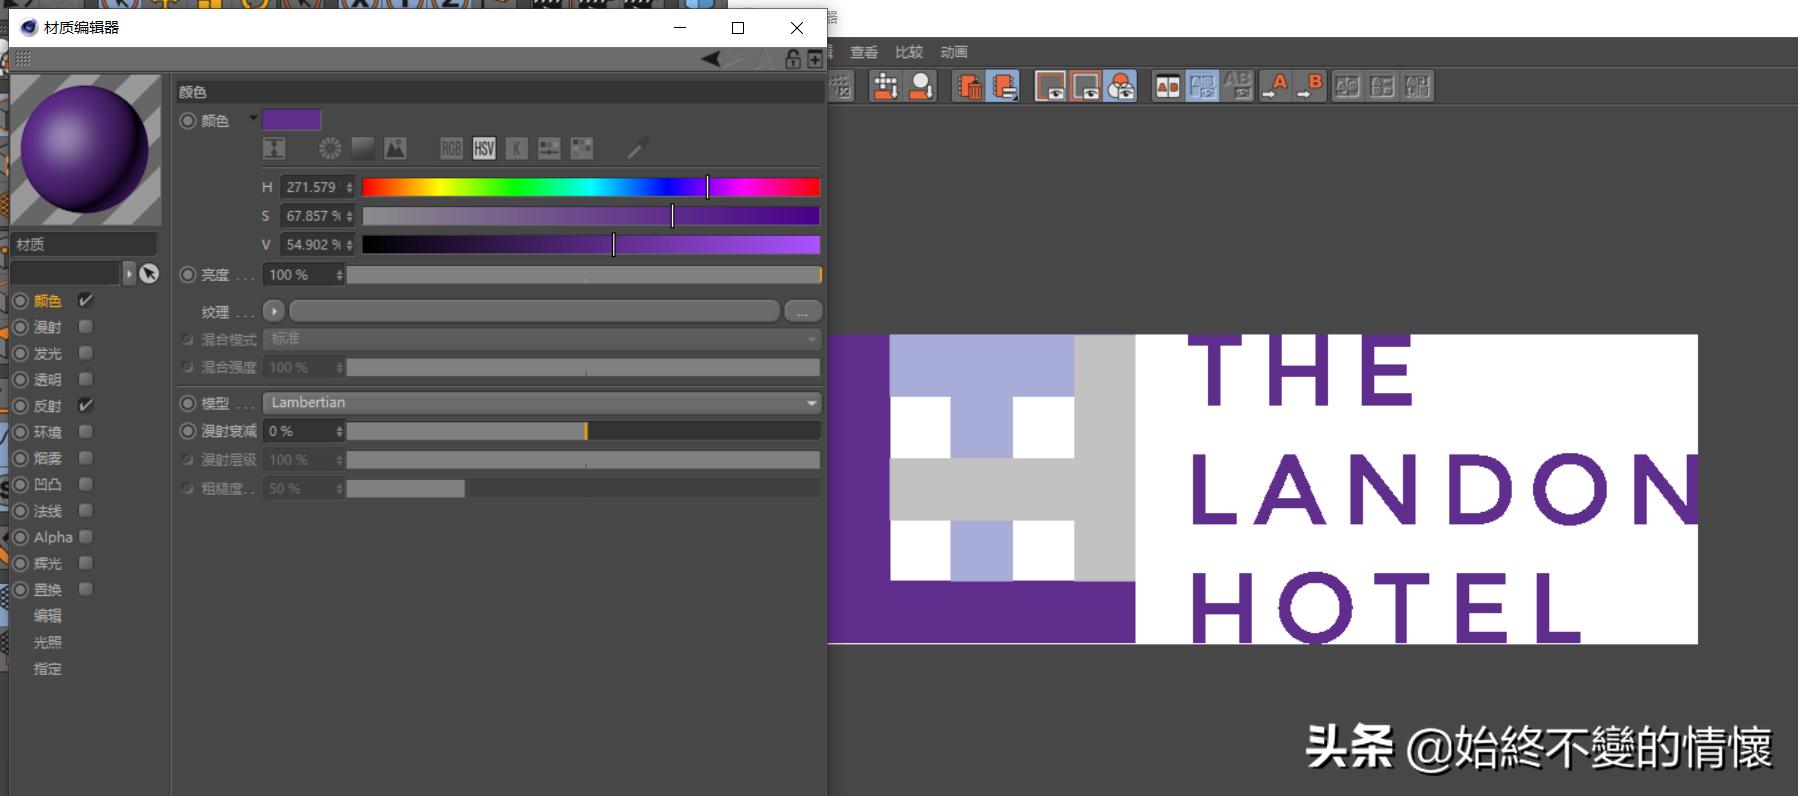Image resolution: width=1798 pixels, height=796 pixels.
Task: Click the arrow cursor icon beside the material name field
Action: tap(149, 273)
